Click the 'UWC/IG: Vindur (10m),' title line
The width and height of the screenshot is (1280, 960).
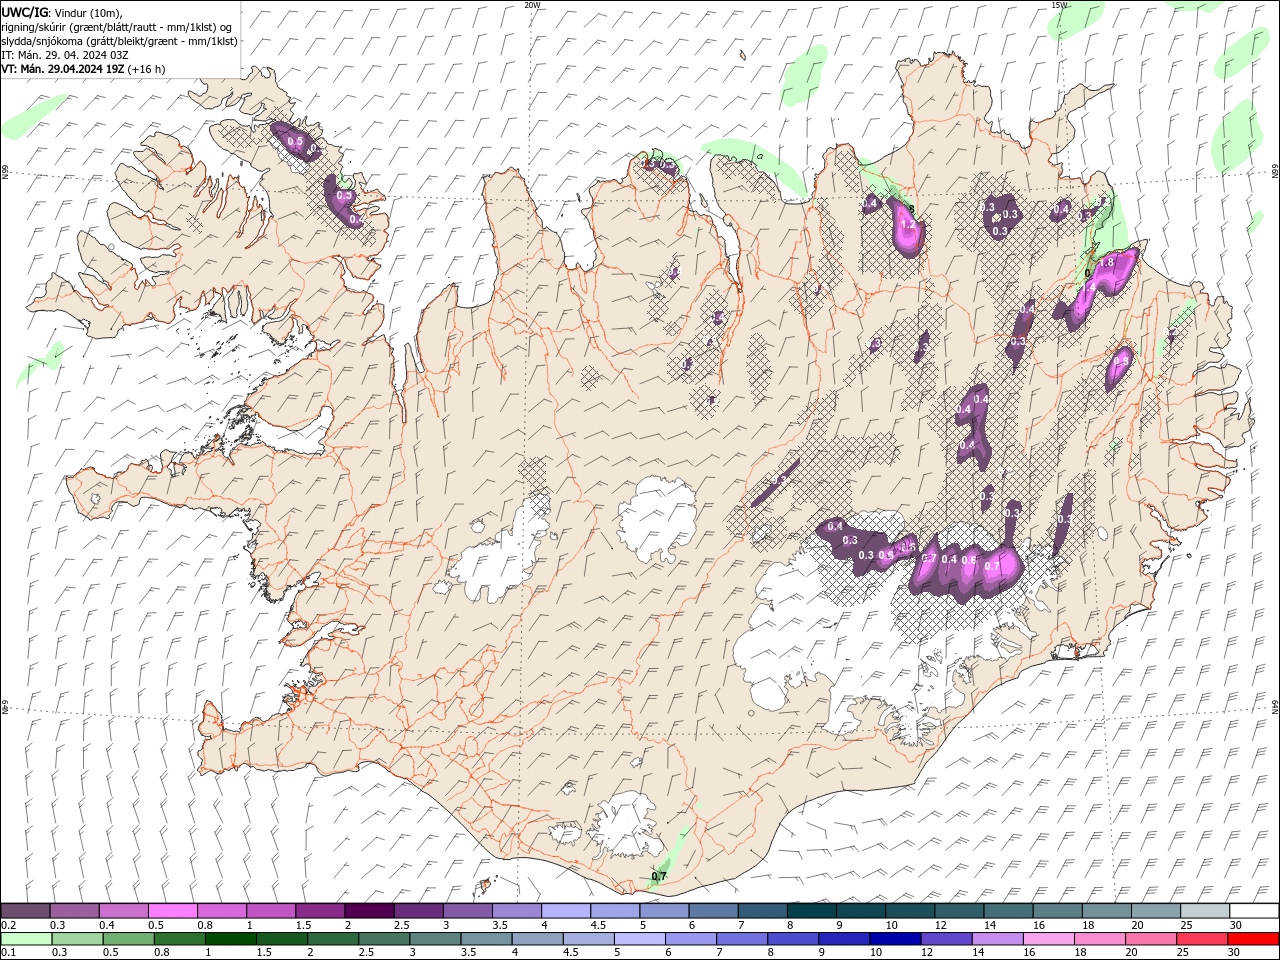(62, 12)
